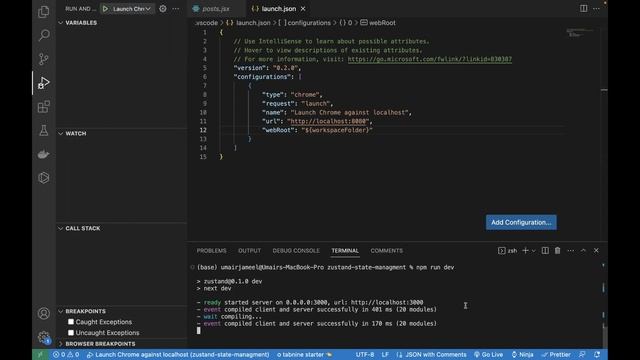This screenshot has width=640, height=360.
Task: Open new terminal profile dropdown arrow
Action: pos(533,251)
